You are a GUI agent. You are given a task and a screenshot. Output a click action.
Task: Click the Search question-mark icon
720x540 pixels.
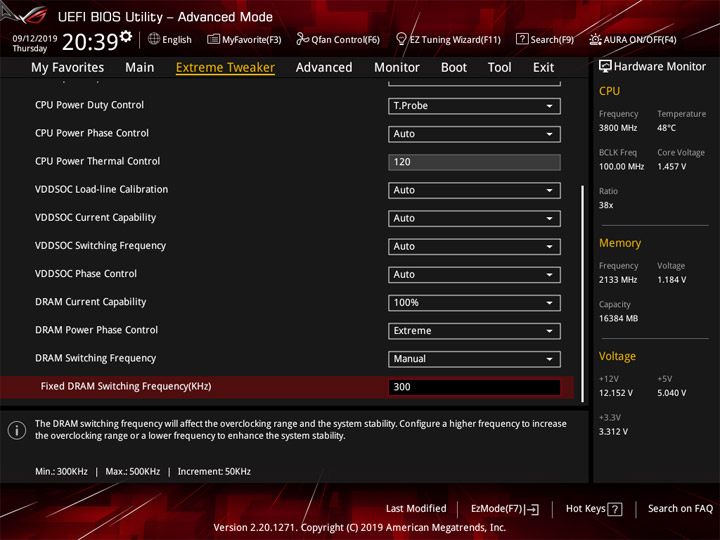(x=522, y=39)
